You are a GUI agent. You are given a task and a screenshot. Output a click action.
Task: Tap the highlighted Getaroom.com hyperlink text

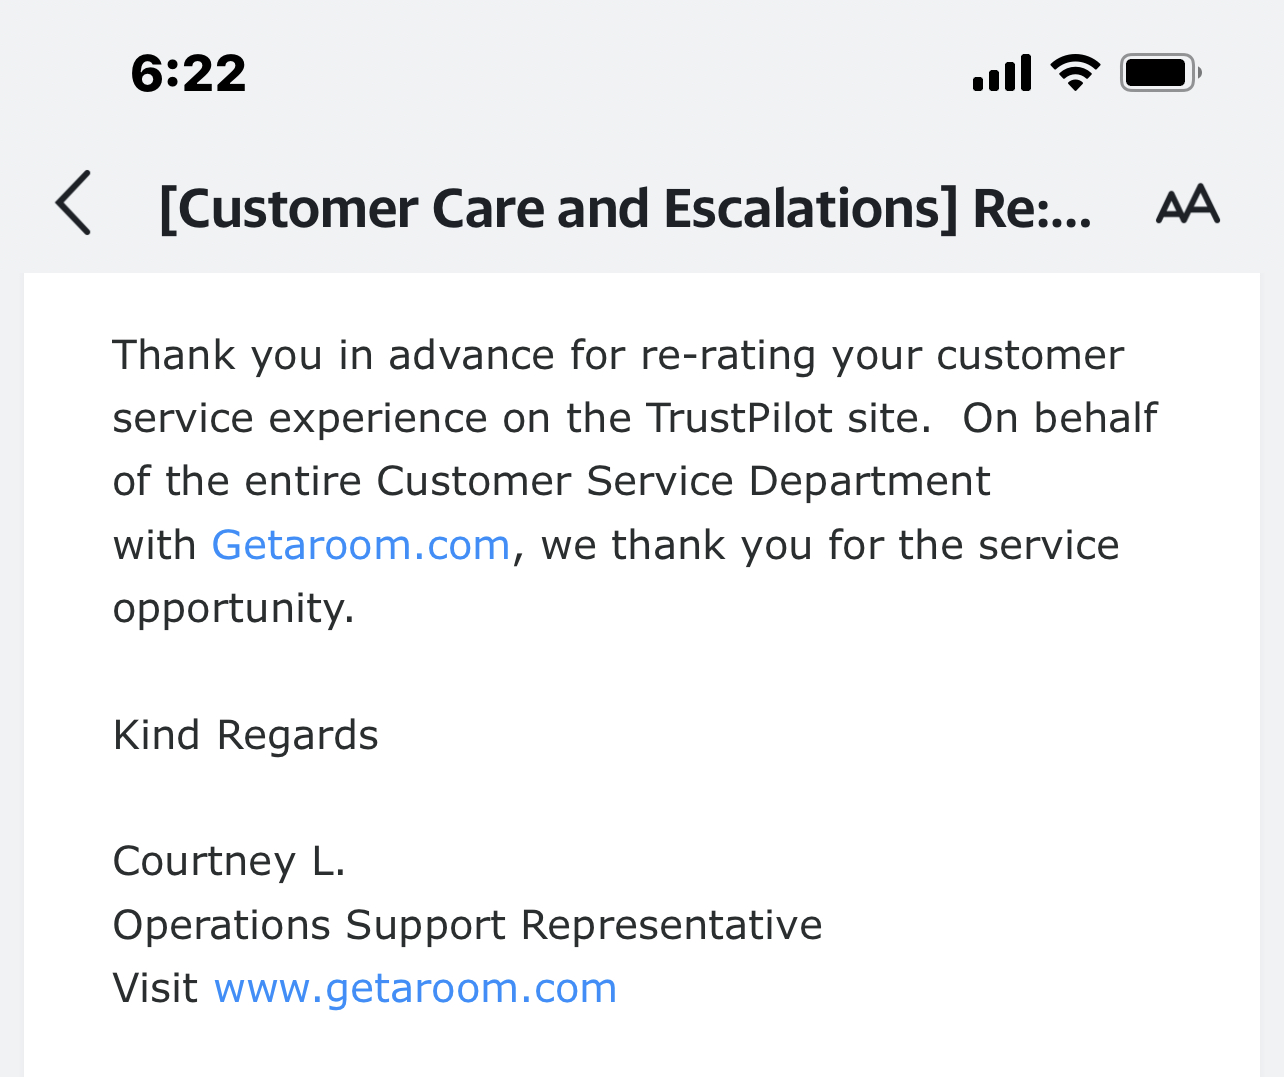coord(360,545)
